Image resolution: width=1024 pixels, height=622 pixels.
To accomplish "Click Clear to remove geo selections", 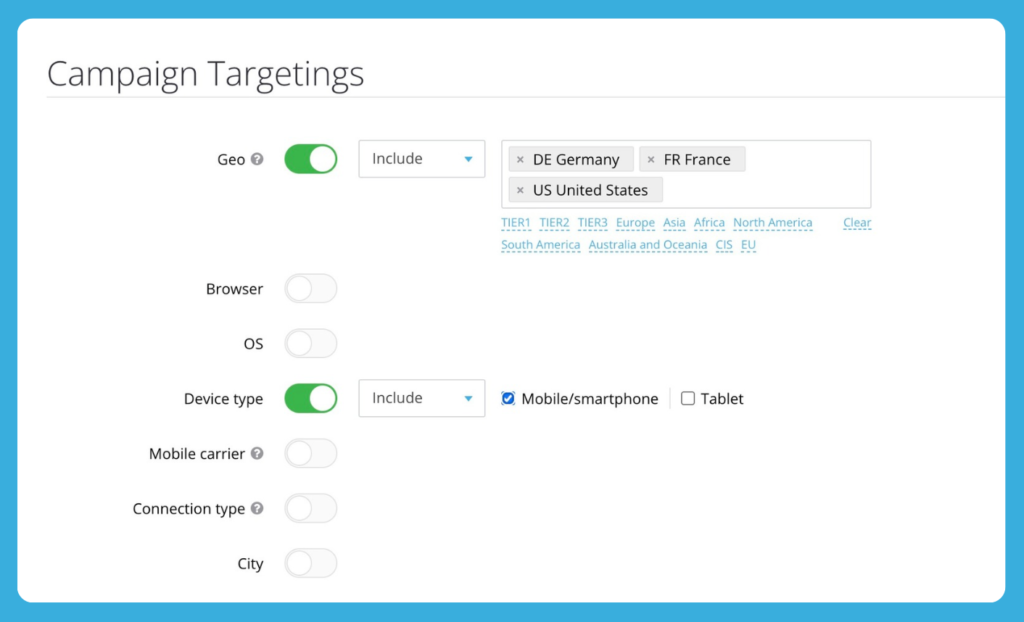I will (856, 222).
